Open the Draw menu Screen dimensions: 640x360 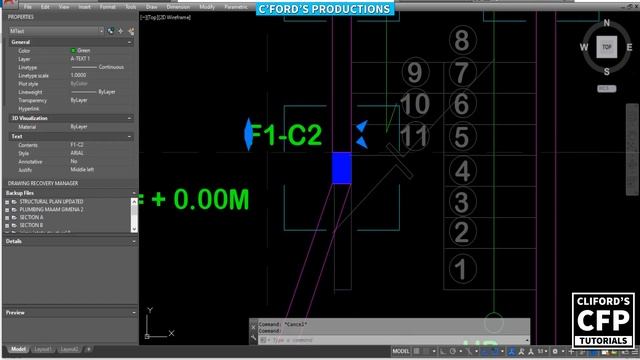pos(151,7)
